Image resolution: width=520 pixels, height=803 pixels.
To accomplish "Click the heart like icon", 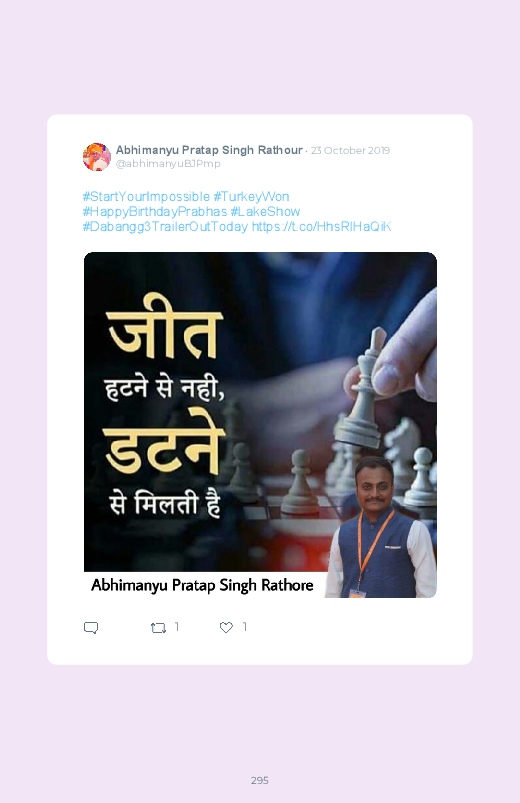I will (x=226, y=627).
